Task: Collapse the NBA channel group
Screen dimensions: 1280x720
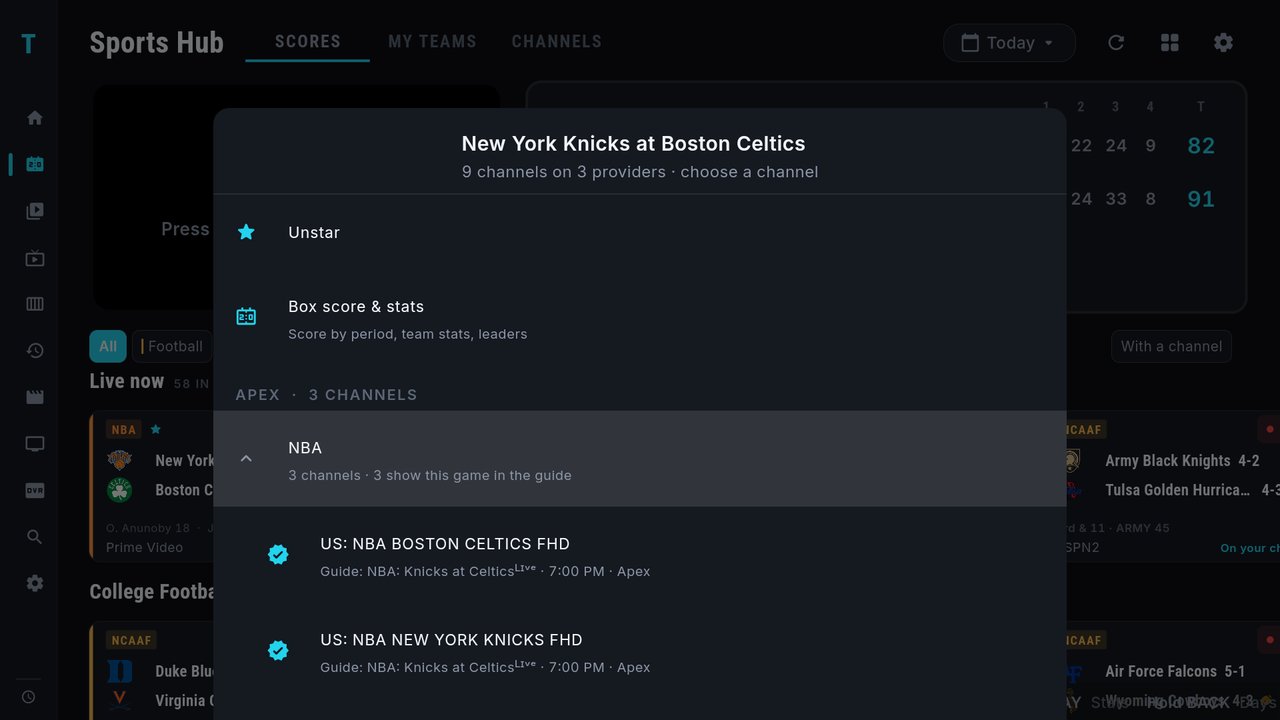Action: [x=640, y=459]
